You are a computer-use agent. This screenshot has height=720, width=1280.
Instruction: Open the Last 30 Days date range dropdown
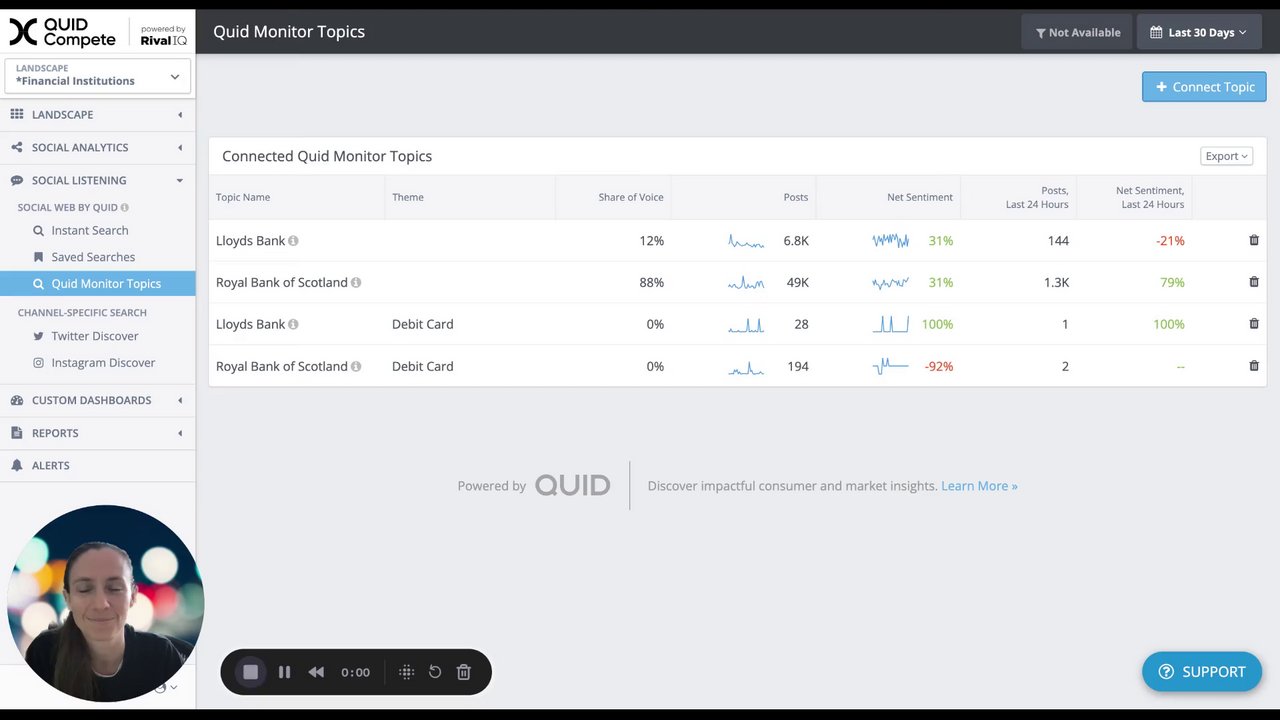(1201, 32)
